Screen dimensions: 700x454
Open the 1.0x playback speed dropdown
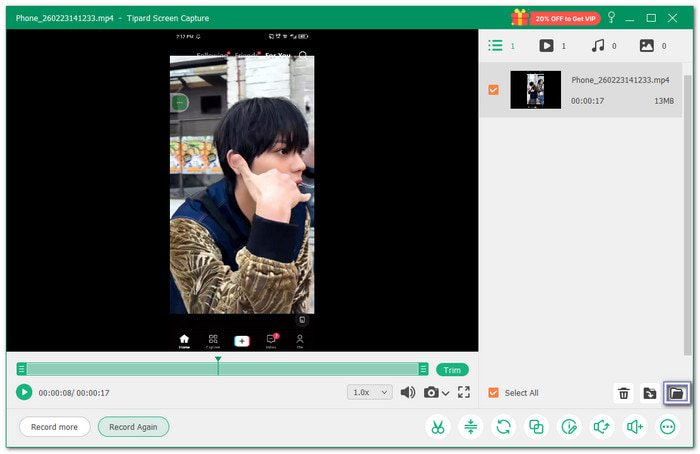pyautogui.click(x=369, y=392)
